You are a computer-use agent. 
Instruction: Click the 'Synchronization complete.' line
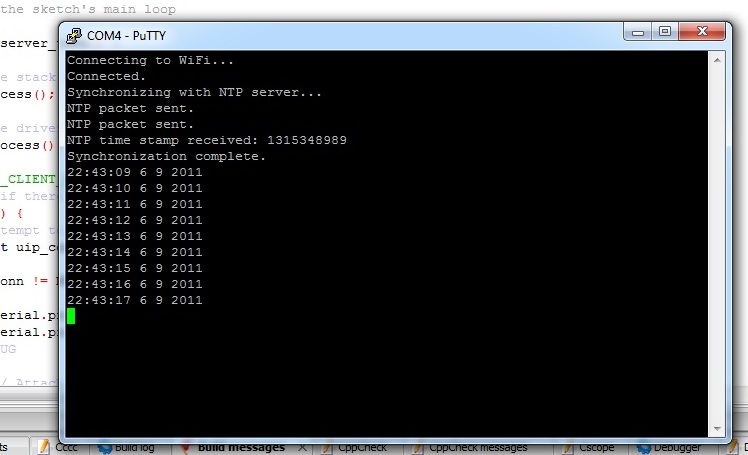click(x=166, y=156)
